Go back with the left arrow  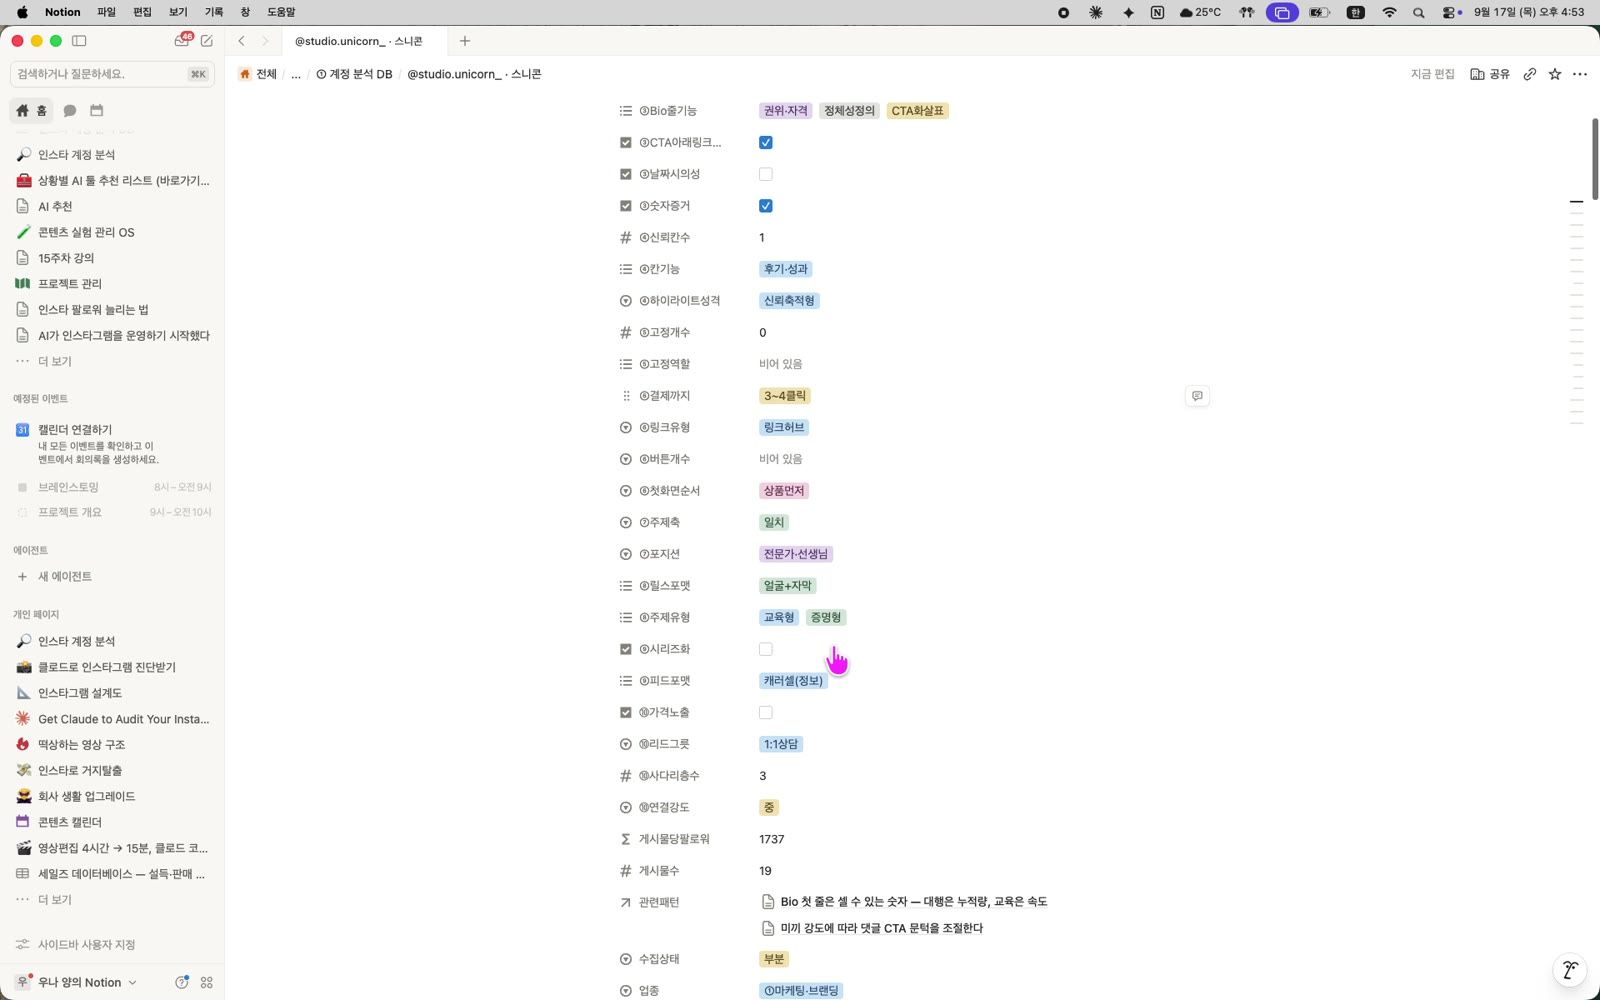coord(241,41)
